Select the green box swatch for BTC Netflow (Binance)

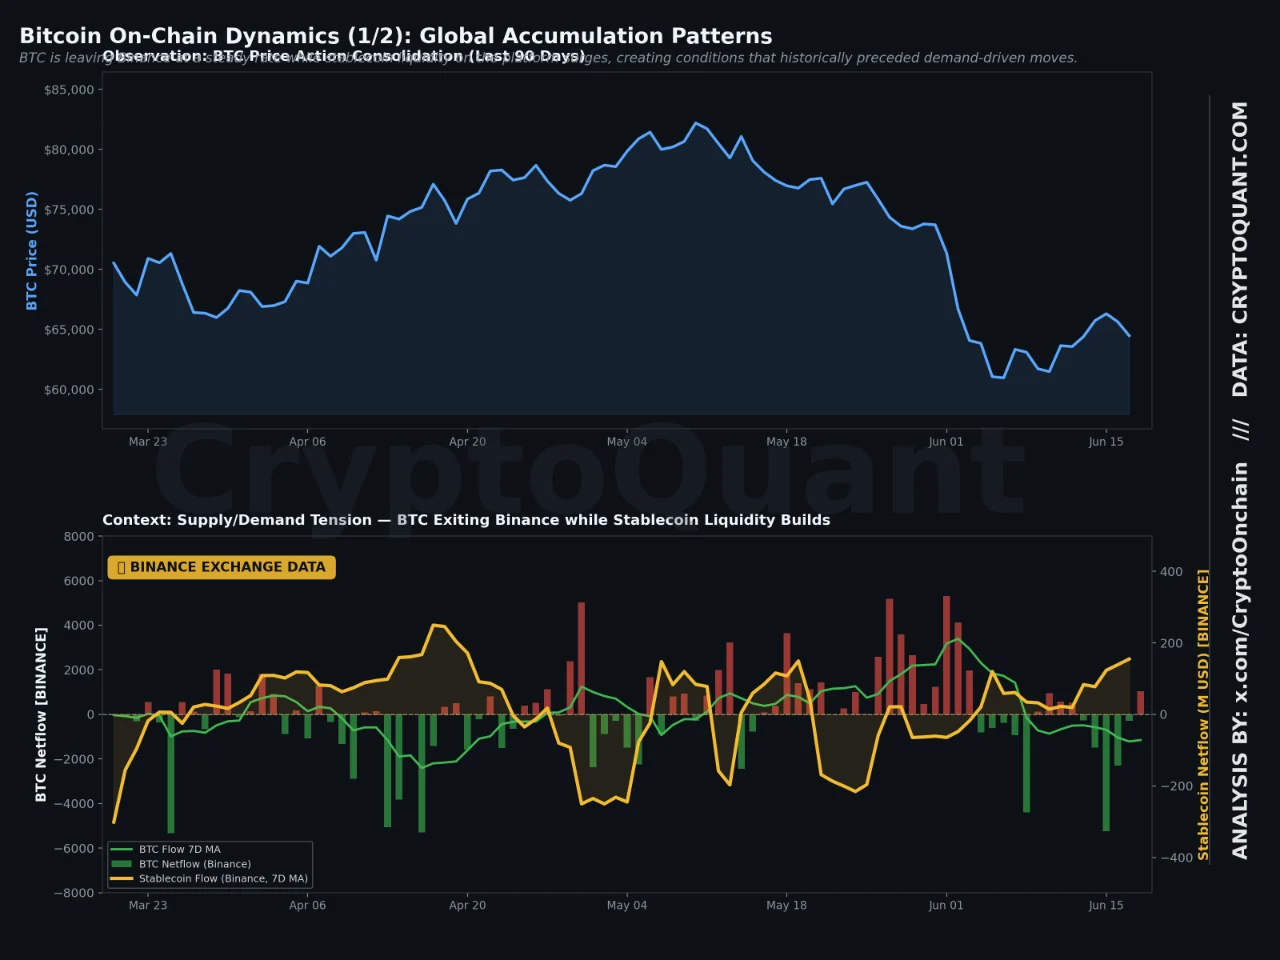click(122, 864)
